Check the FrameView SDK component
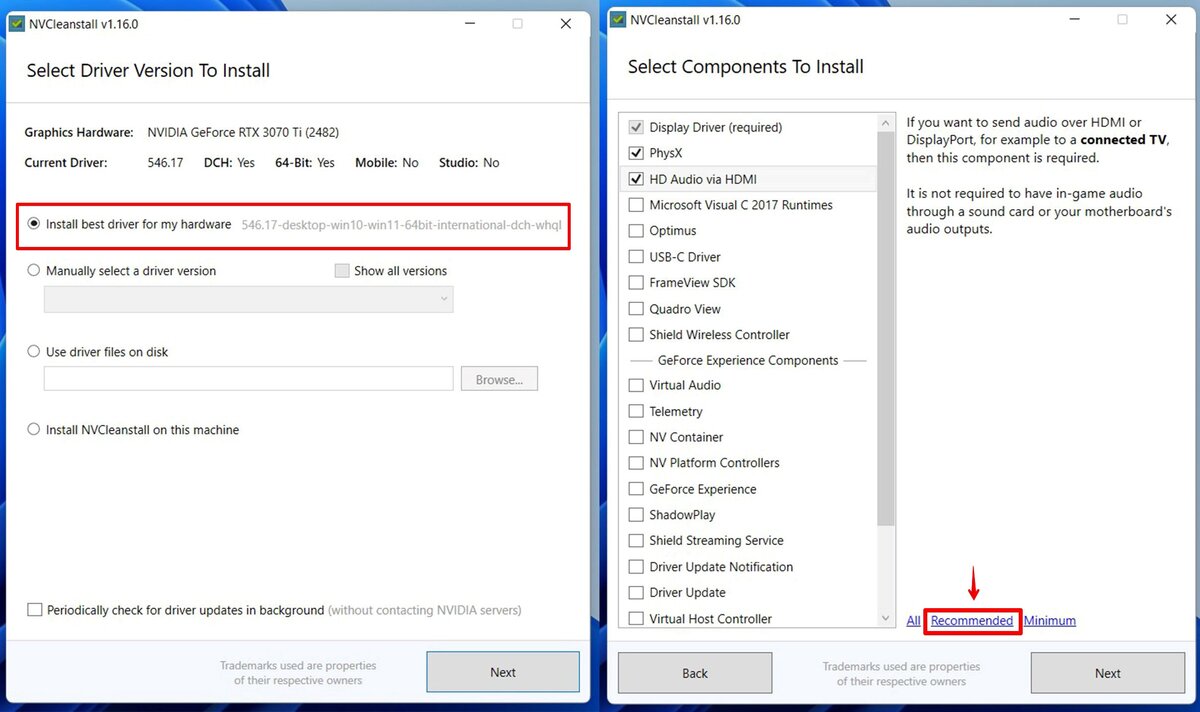The height and width of the screenshot is (712, 1200). 636,283
